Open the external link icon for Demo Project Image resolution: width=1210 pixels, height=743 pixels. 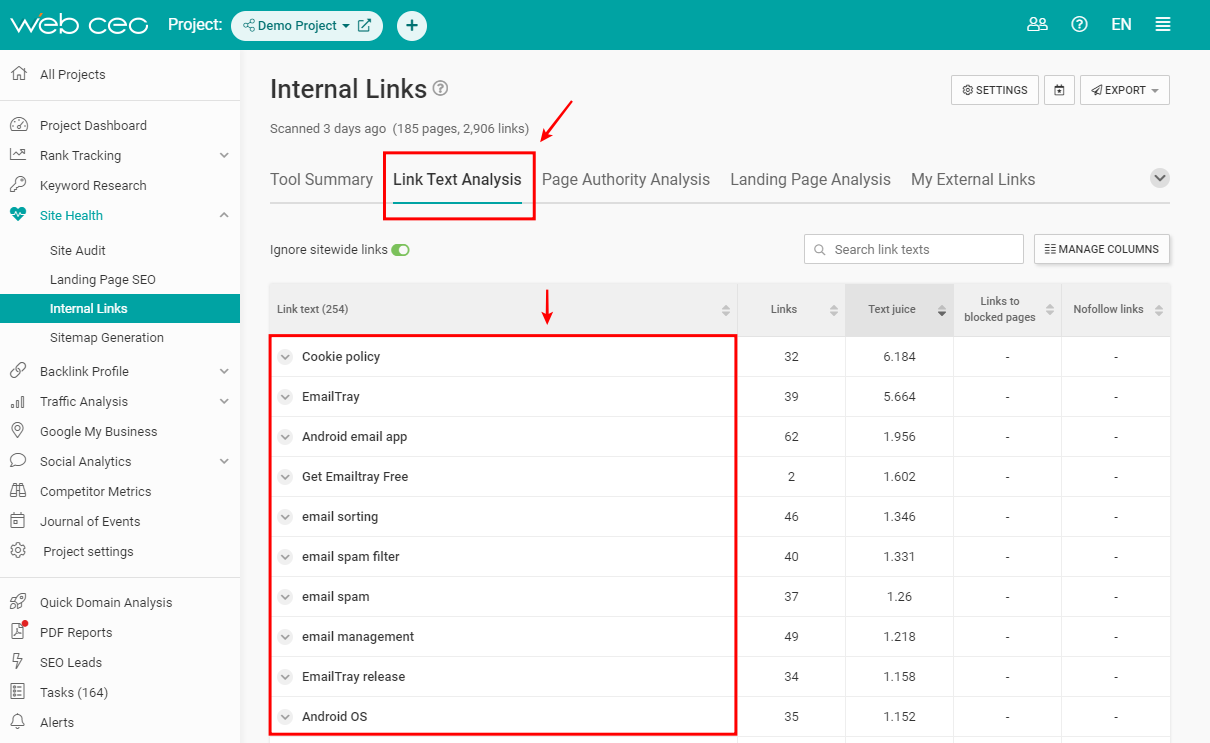[x=364, y=26]
